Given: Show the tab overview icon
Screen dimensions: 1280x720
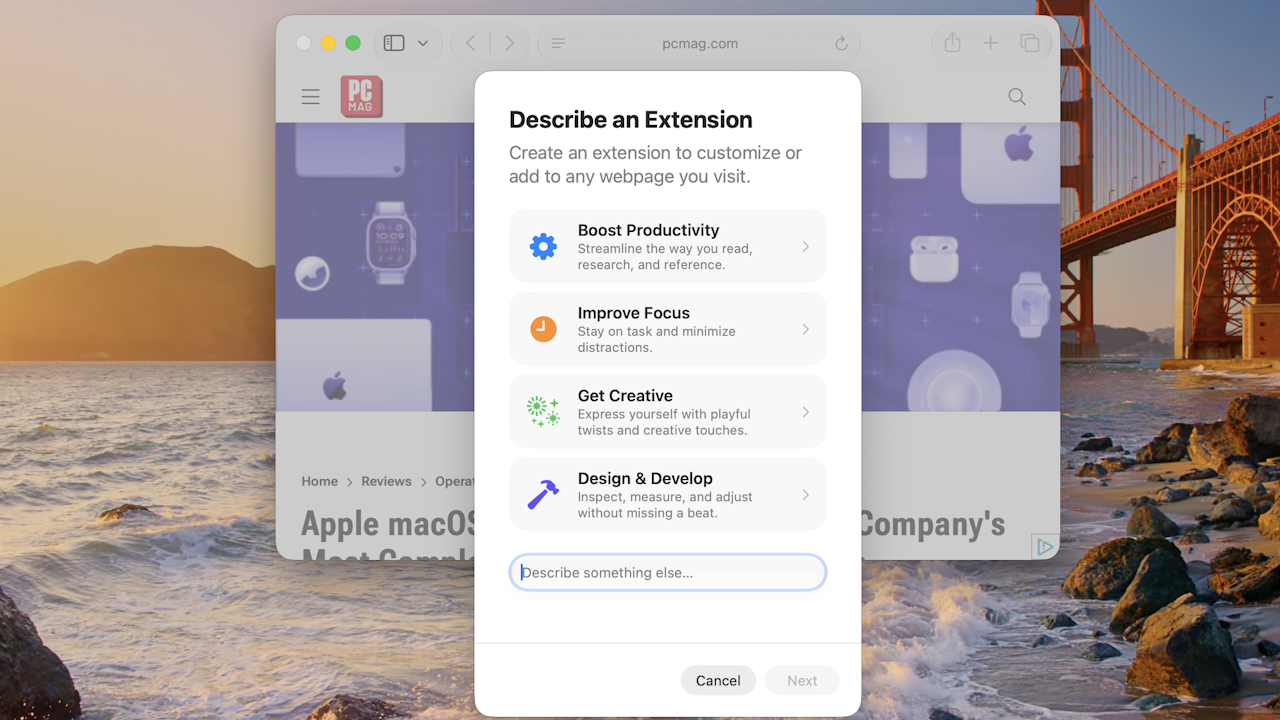Looking at the screenshot, I should point(1029,43).
